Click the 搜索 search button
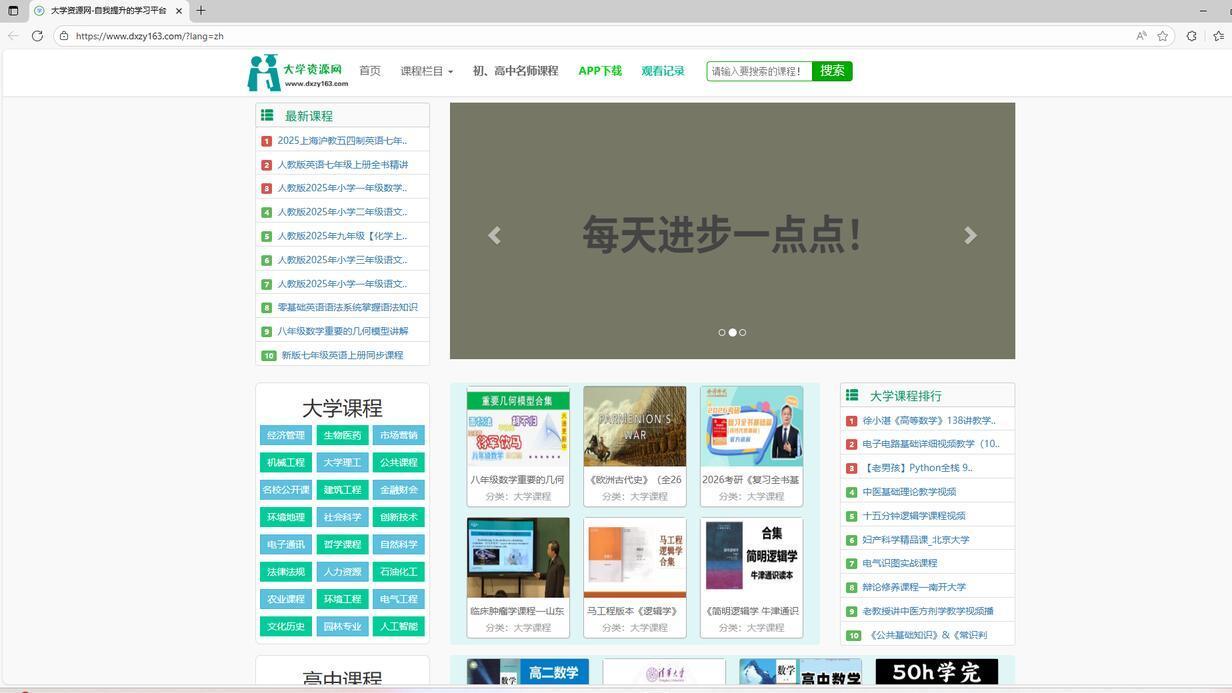 point(831,71)
